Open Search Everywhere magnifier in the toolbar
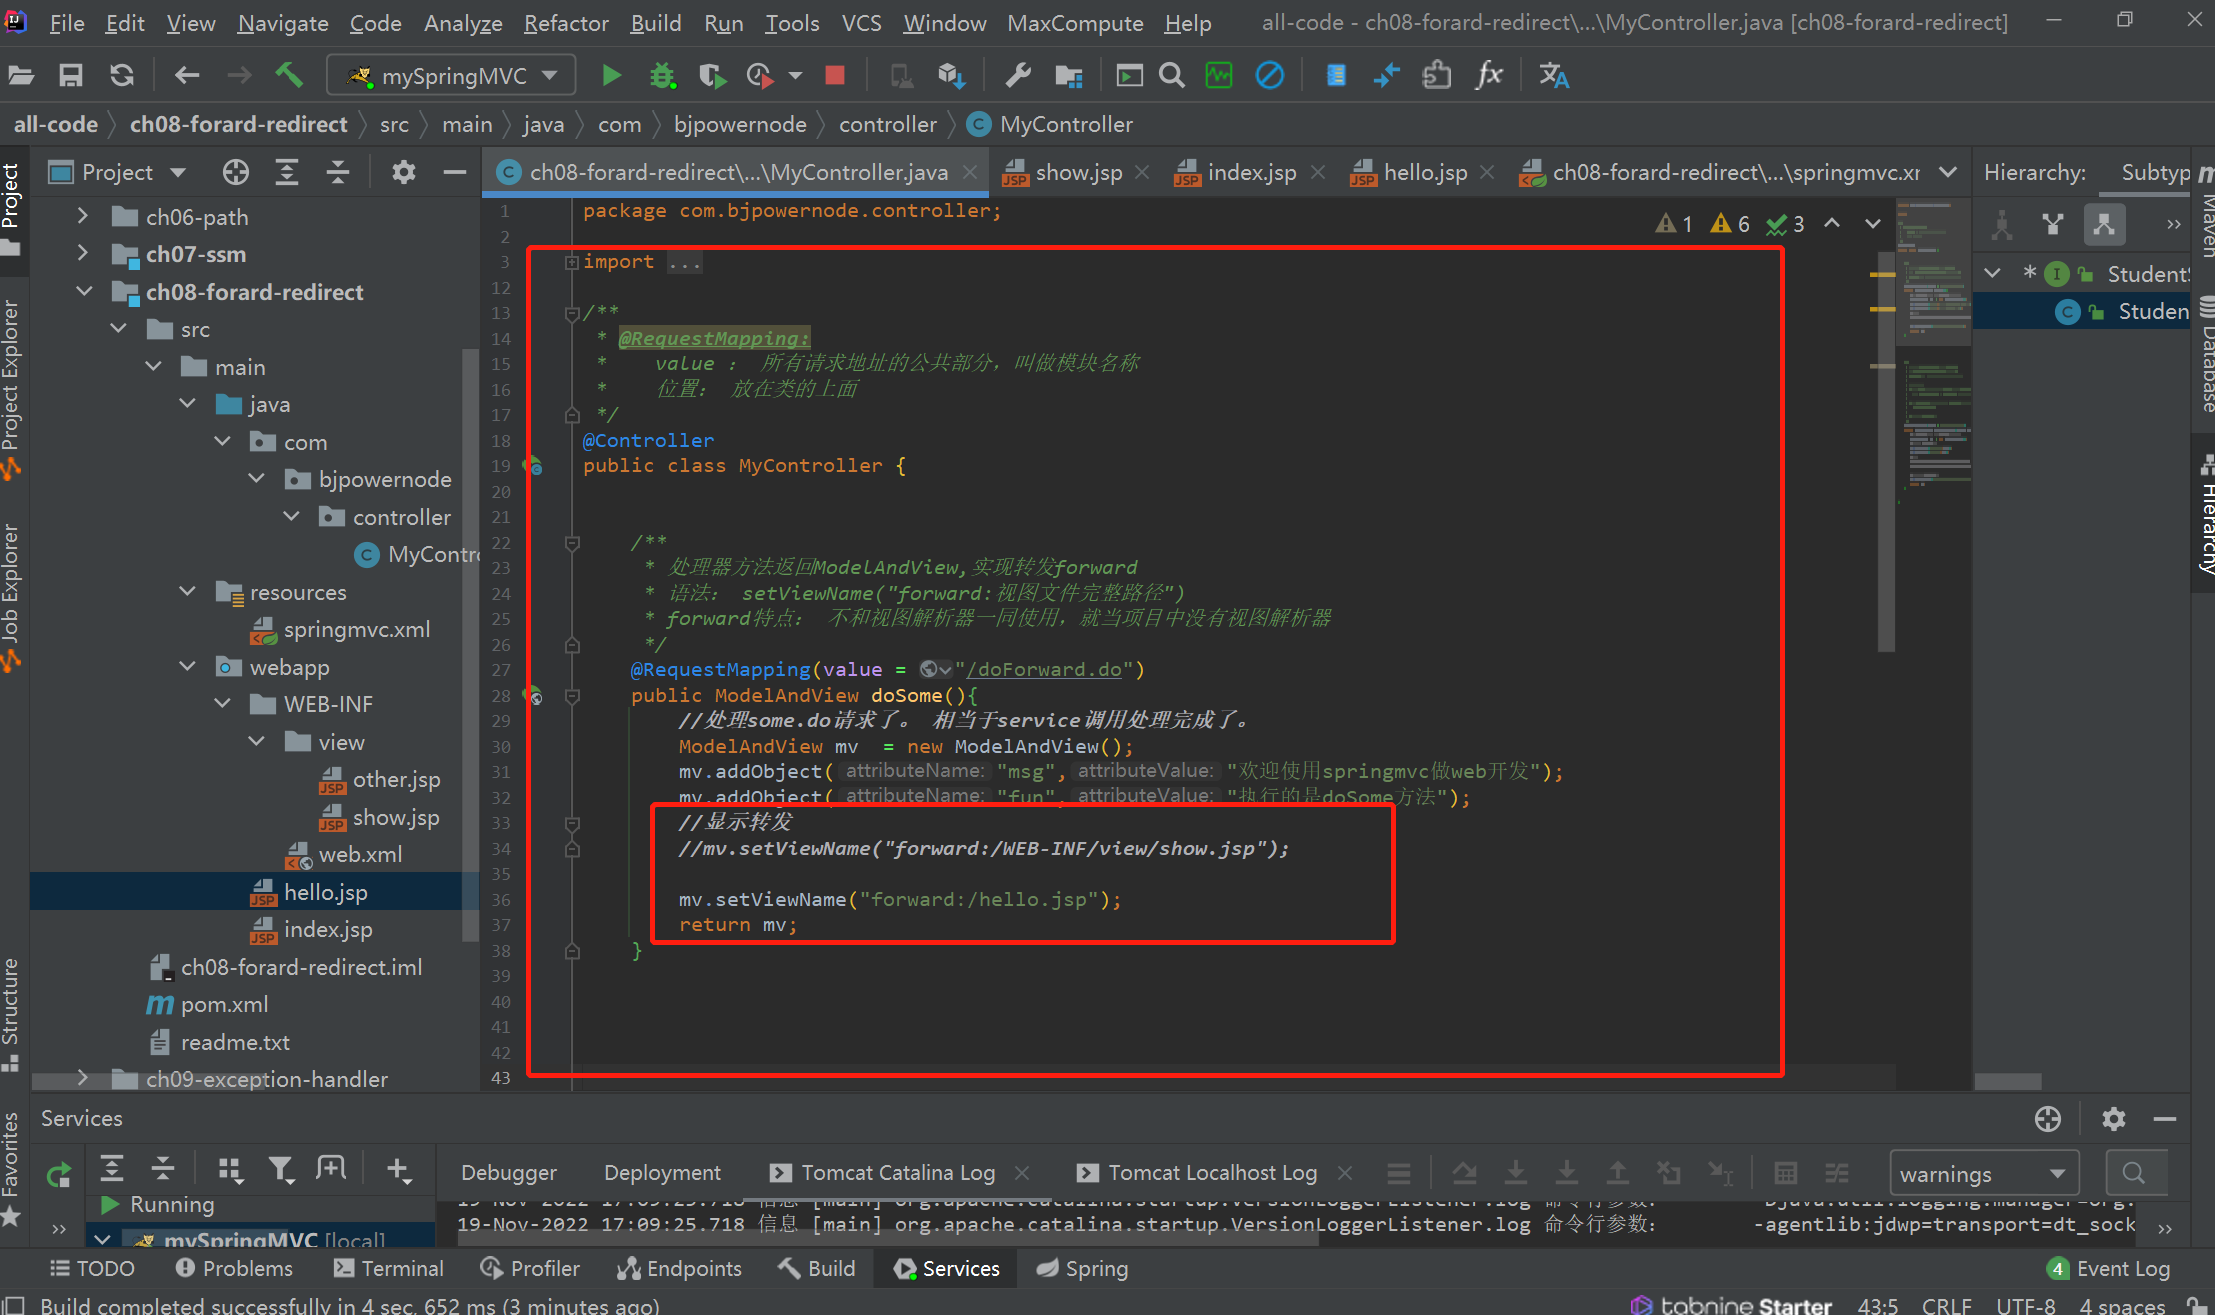2215x1315 pixels. [x=1172, y=75]
